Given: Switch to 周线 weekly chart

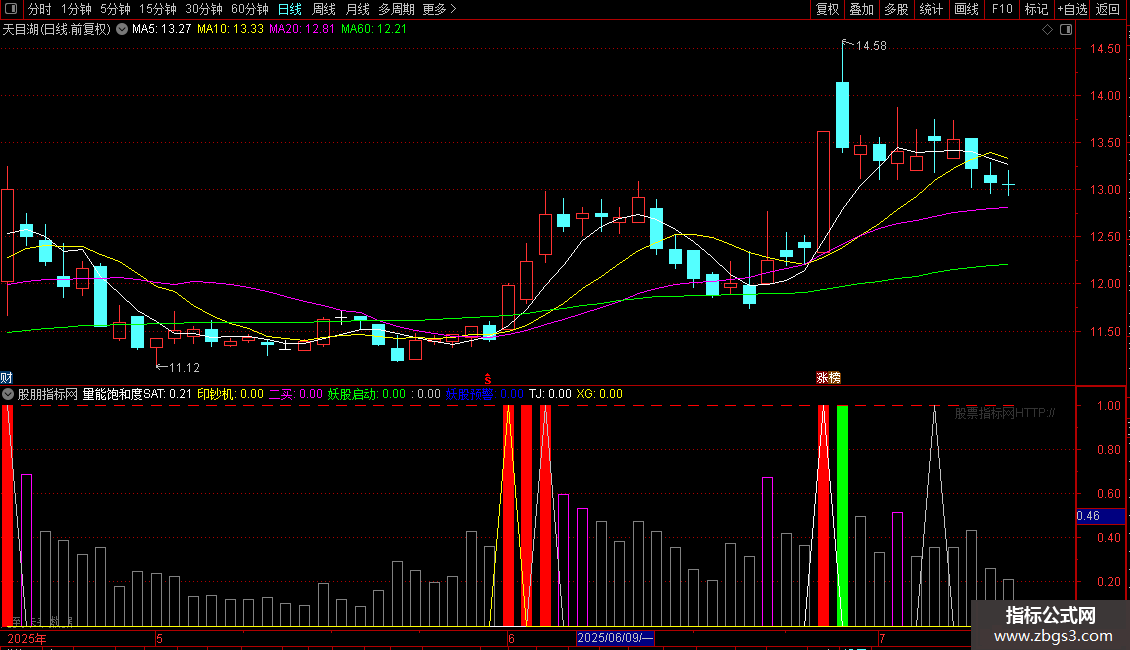Looking at the screenshot, I should 324,9.
